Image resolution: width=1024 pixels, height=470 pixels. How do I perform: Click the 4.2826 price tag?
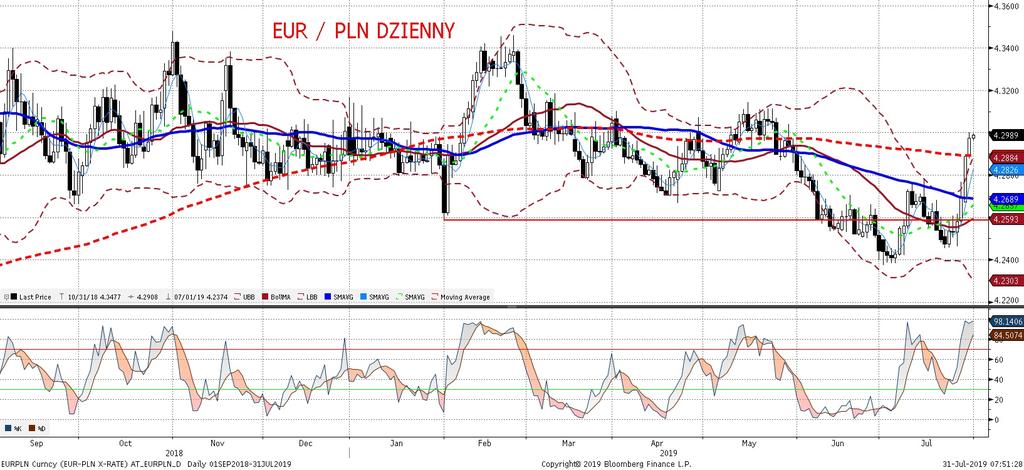pyautogui.click(x=1006, y=169)
